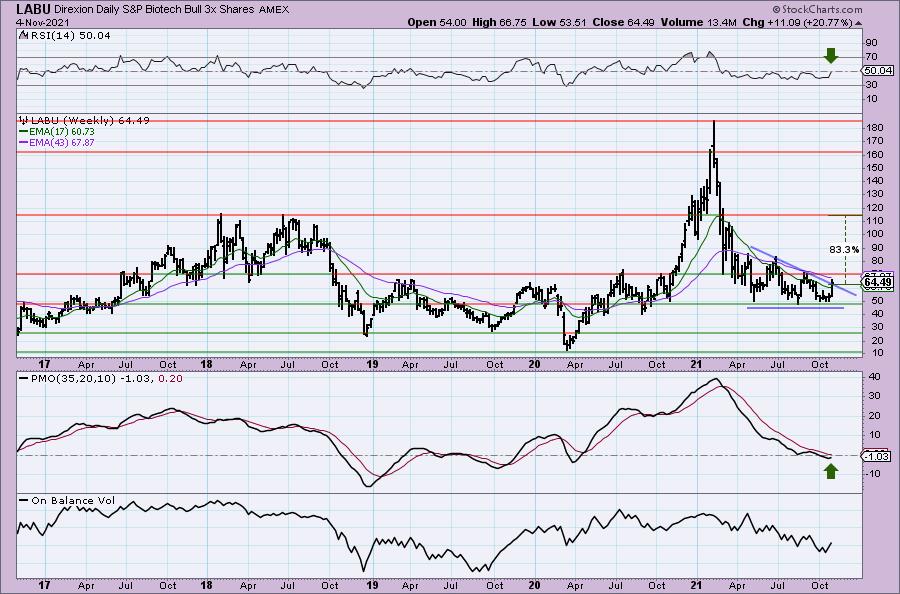
Task: Click the Close 64.49 value in the header
Action: (622, 22)
